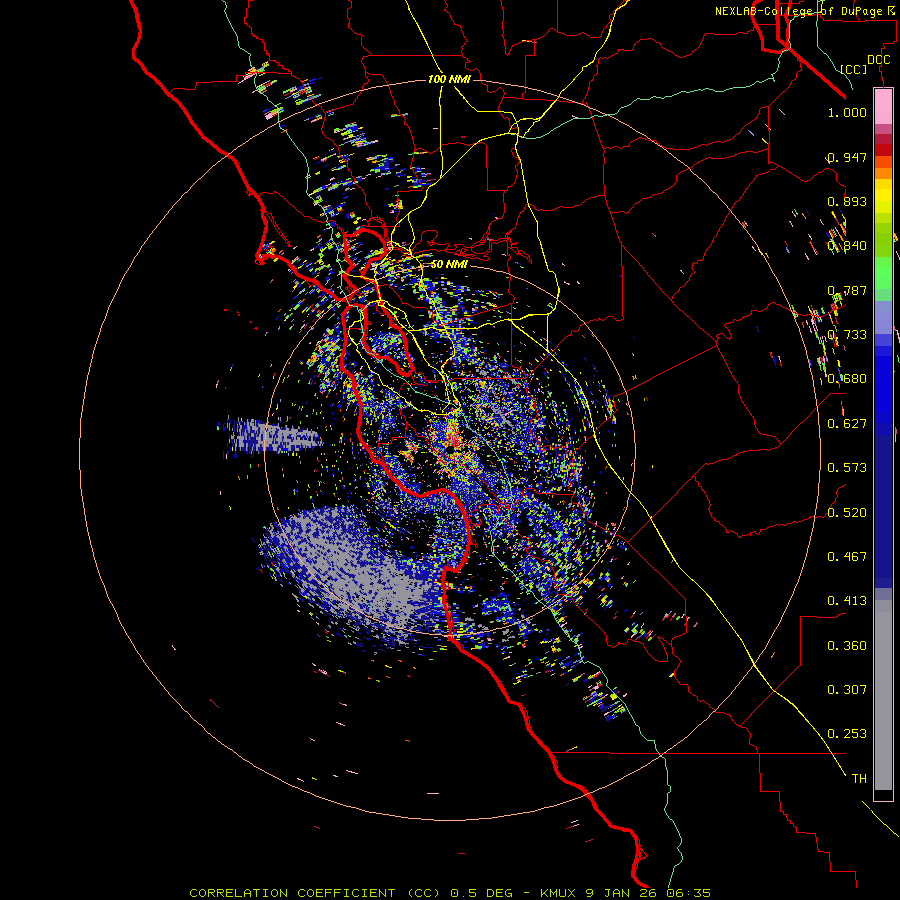Screen dimensions: 900x900
Task: Click the narrow blue-gray echo streak west of coast
Action: [270, 435]
